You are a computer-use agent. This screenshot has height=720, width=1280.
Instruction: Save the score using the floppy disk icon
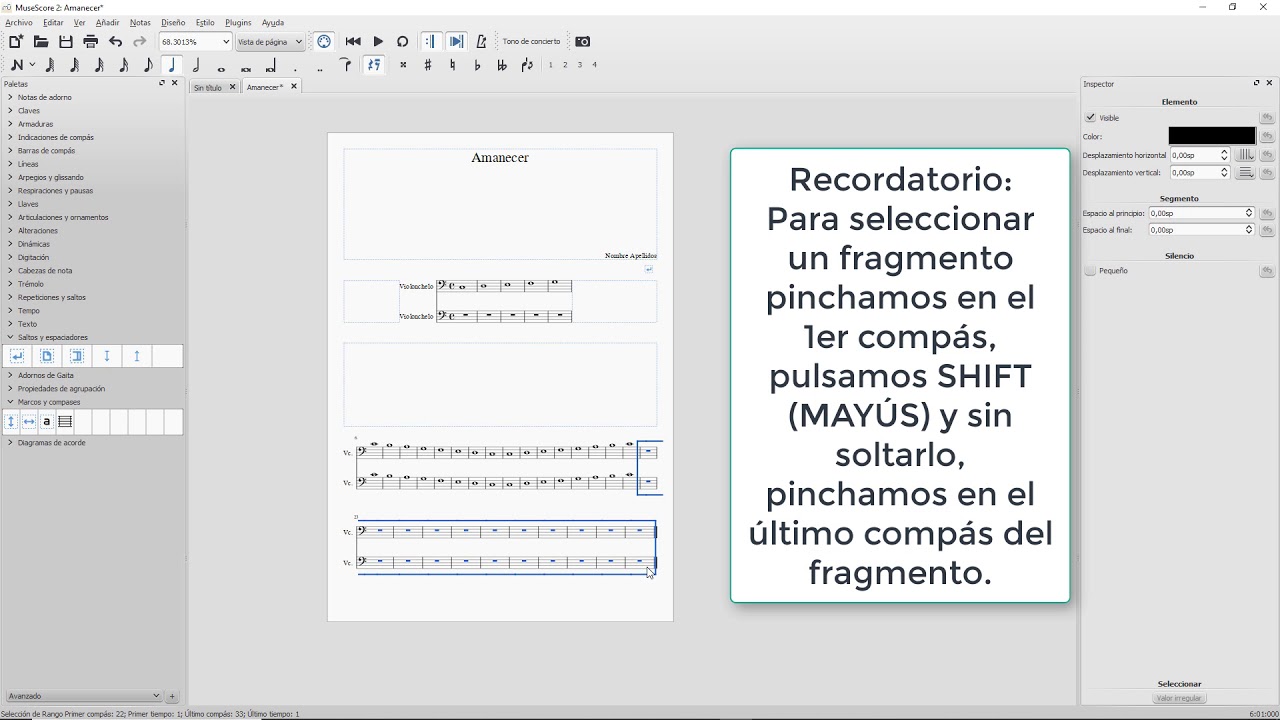(x=66, y=42)
